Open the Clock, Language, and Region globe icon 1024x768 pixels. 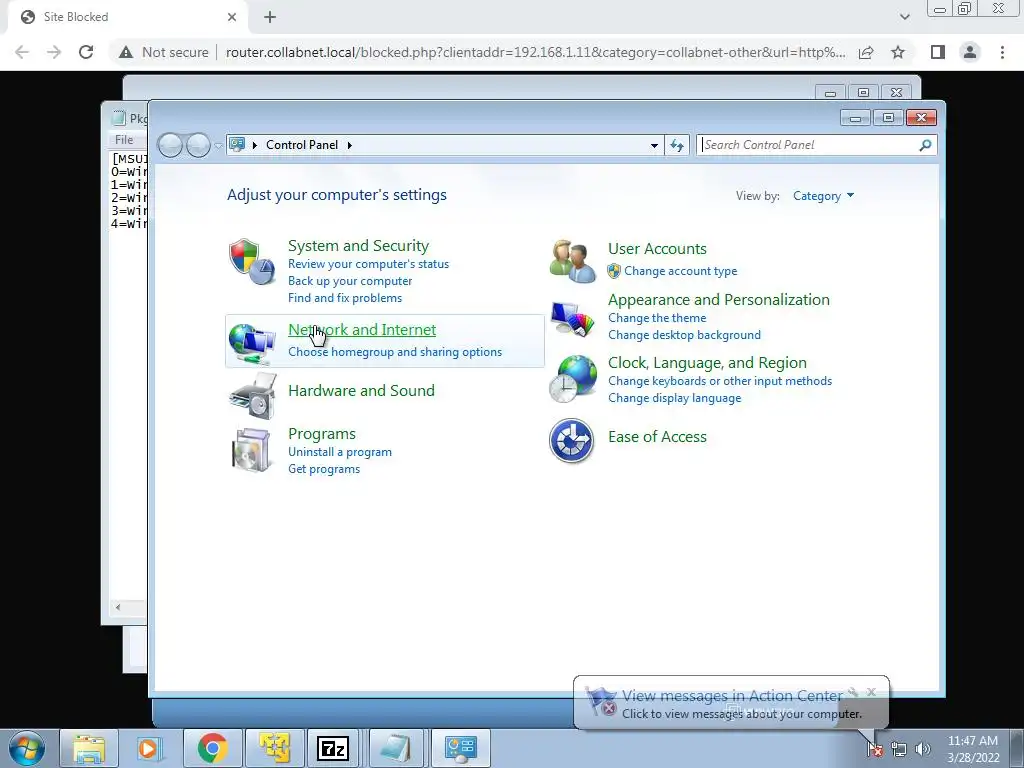click(x=573, y=379)
